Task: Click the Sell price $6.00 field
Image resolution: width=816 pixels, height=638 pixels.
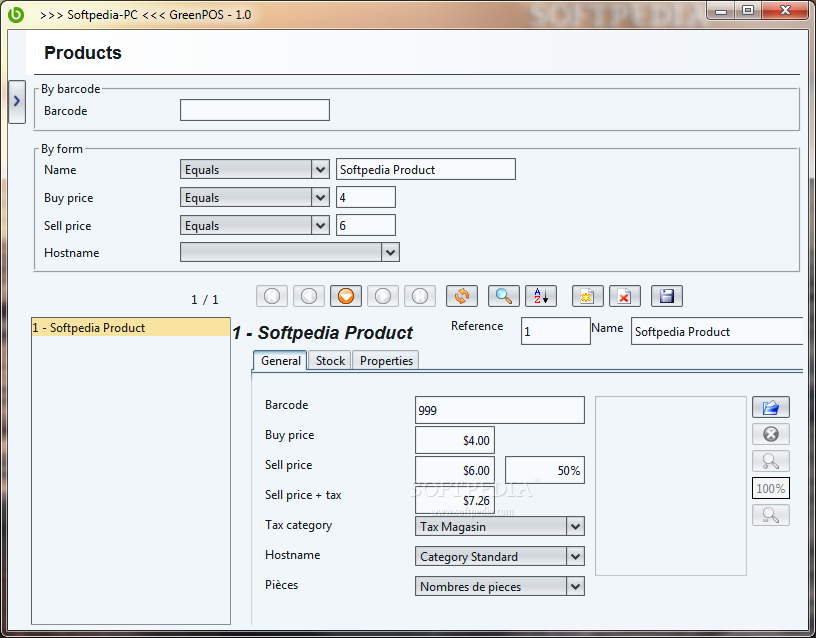Action: 455,470
